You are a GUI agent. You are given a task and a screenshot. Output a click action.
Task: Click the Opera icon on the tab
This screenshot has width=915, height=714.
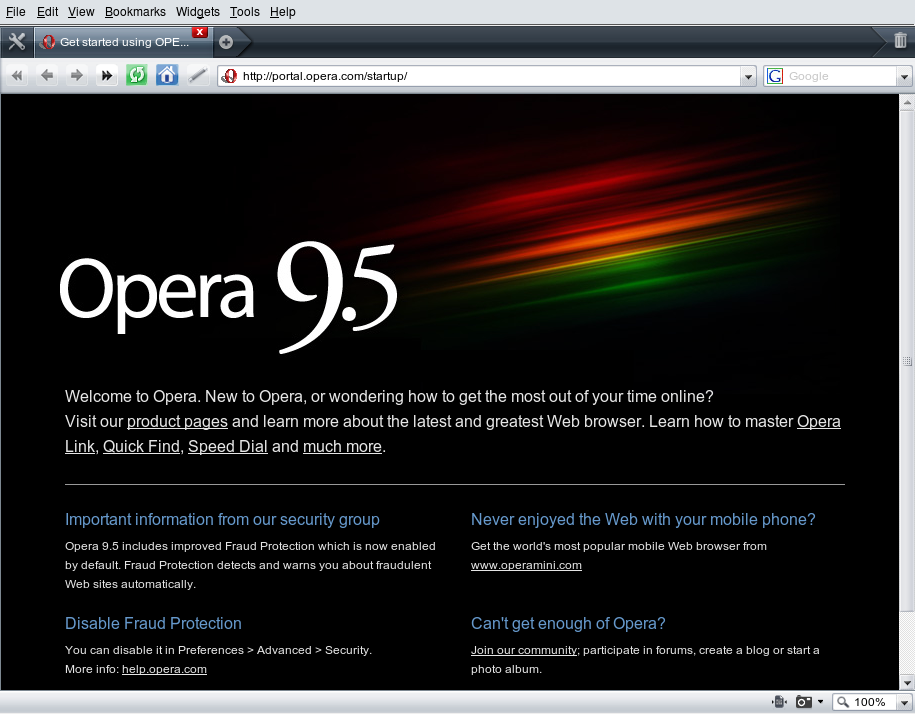tap(48, 42)
